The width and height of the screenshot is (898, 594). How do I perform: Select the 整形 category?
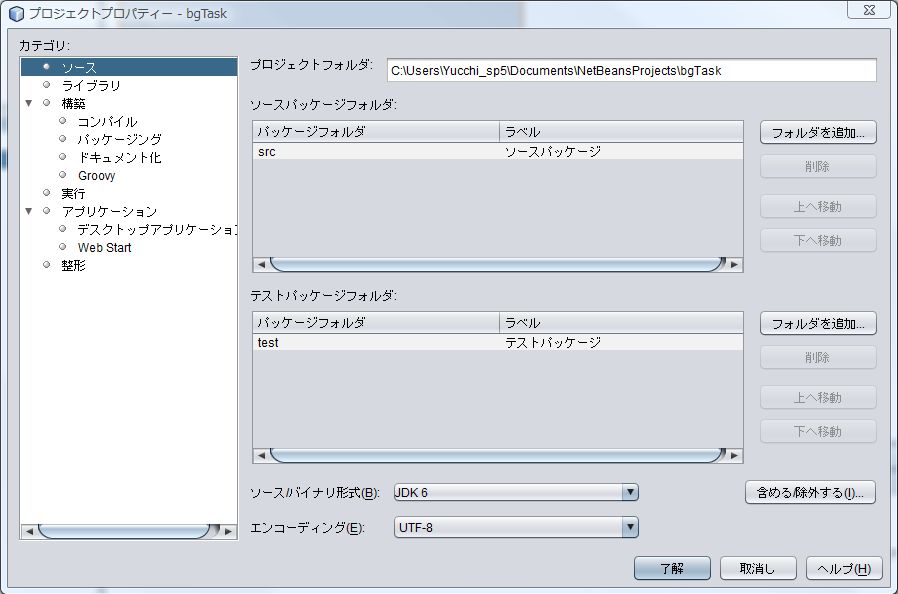[x=73, y=266]
